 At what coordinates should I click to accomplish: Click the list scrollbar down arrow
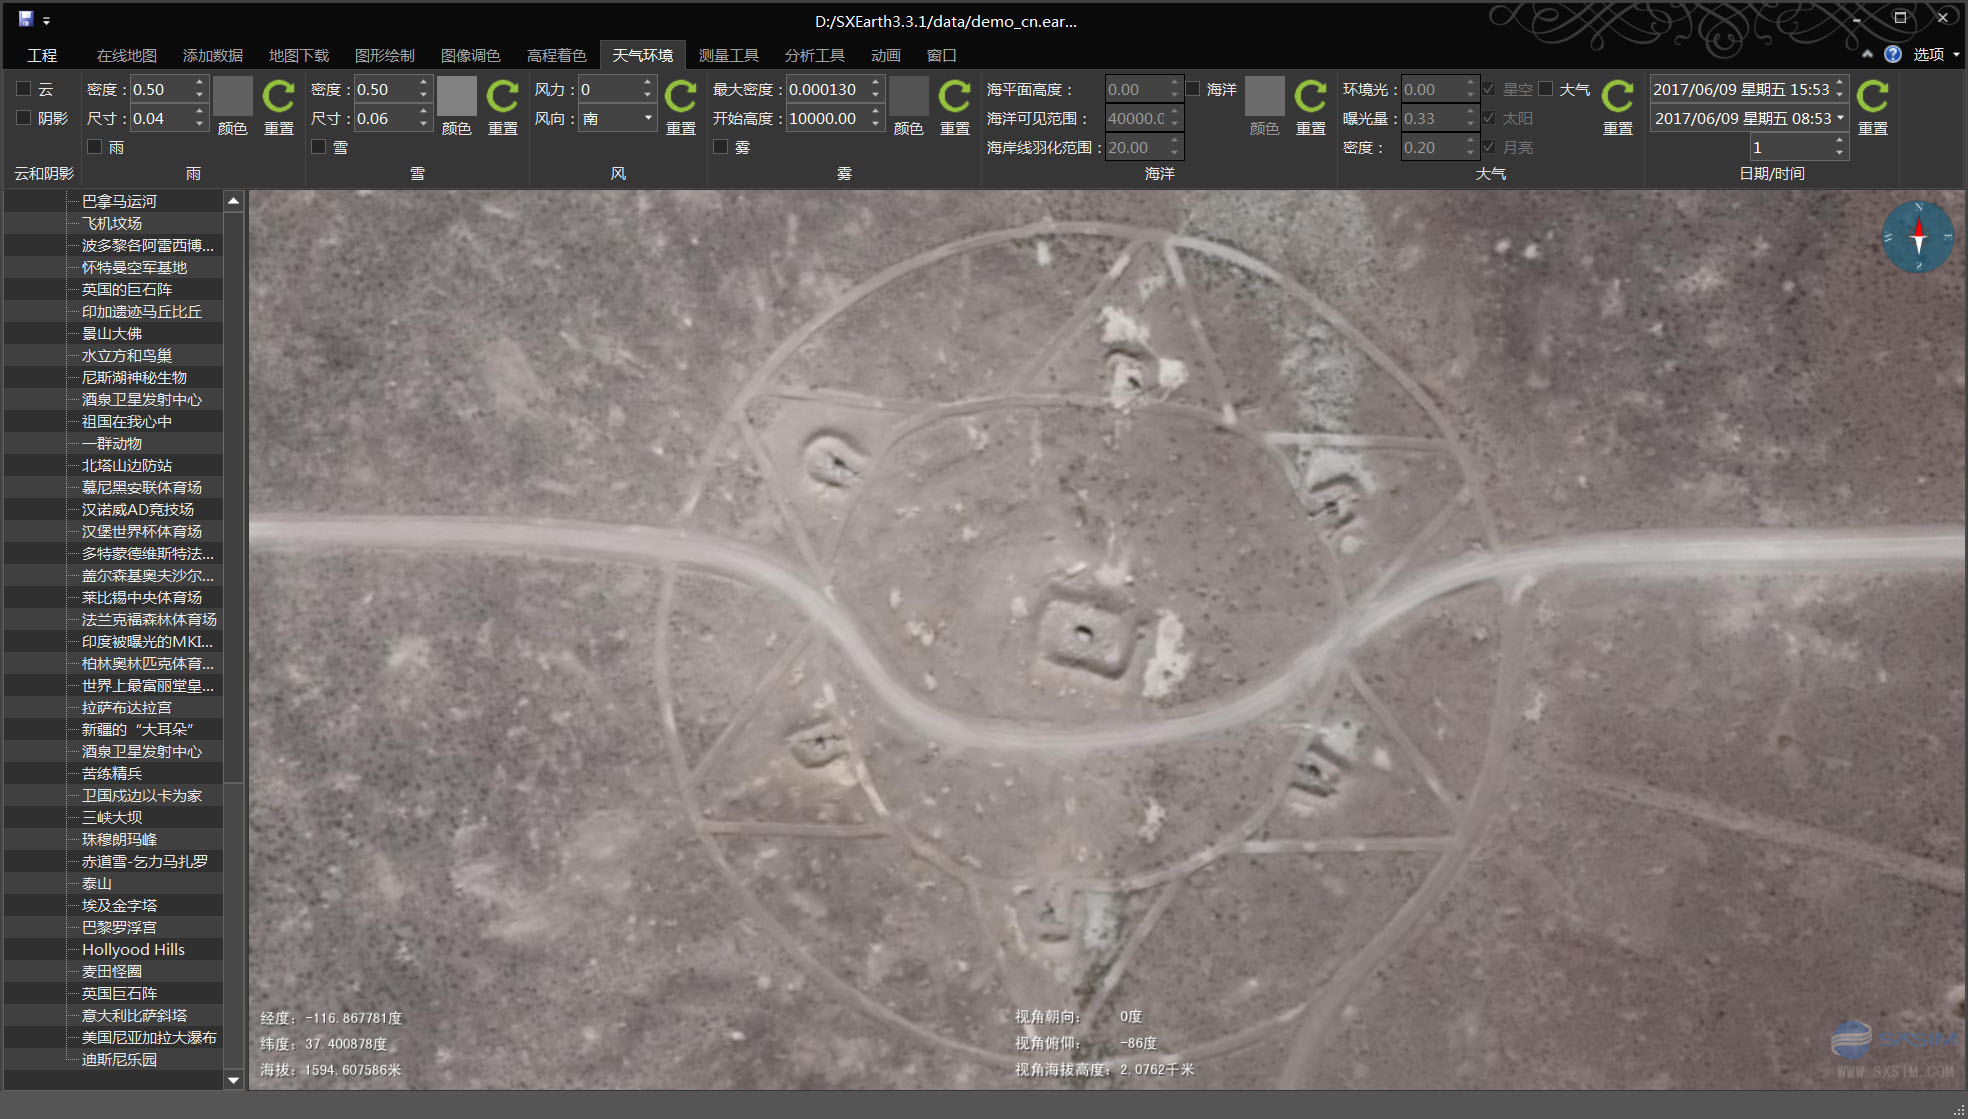tap(233, 1079)
